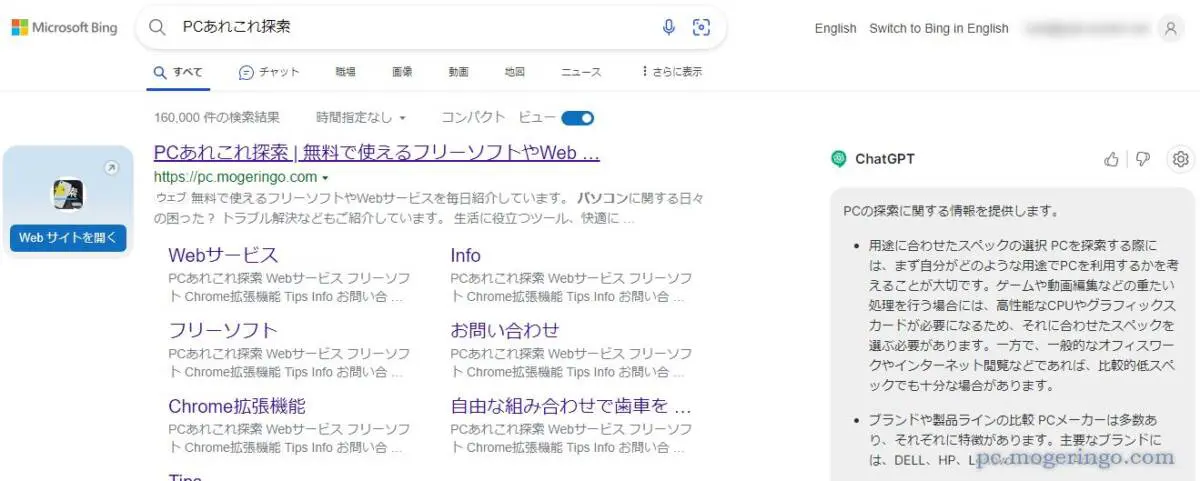Open ChatGPT panel settings gear
Viewport: 1200px width, 481px height.
pyautogui.click(x=1181, y=159)
